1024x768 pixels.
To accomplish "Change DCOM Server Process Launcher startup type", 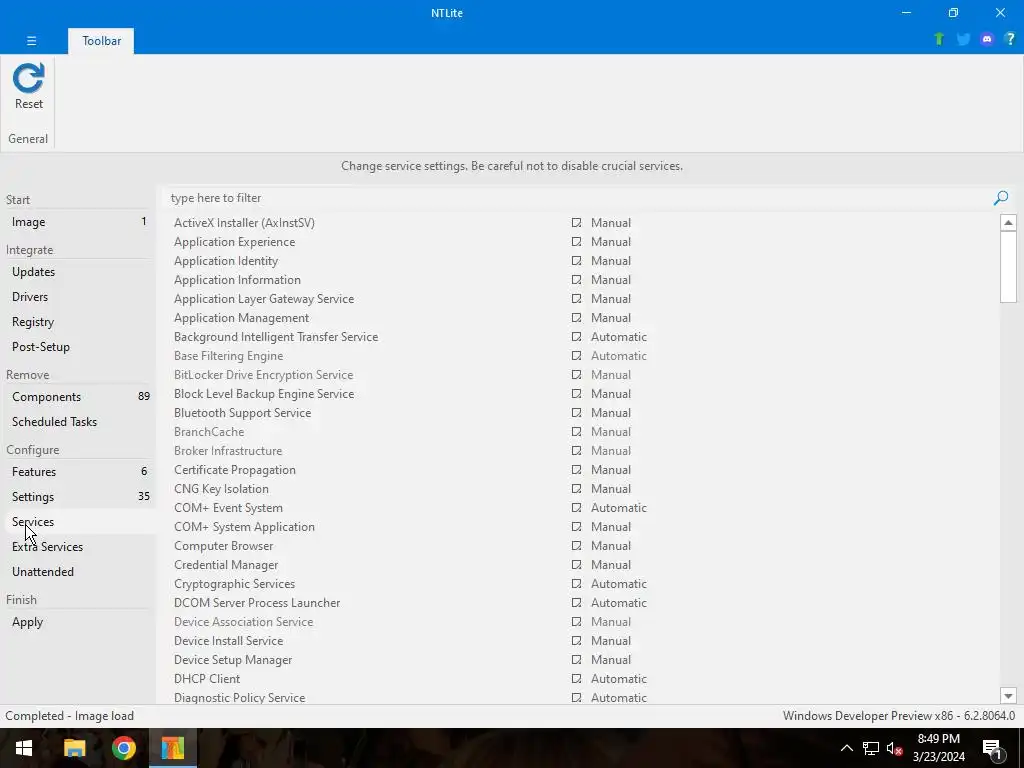I will (x=618, y=603).
